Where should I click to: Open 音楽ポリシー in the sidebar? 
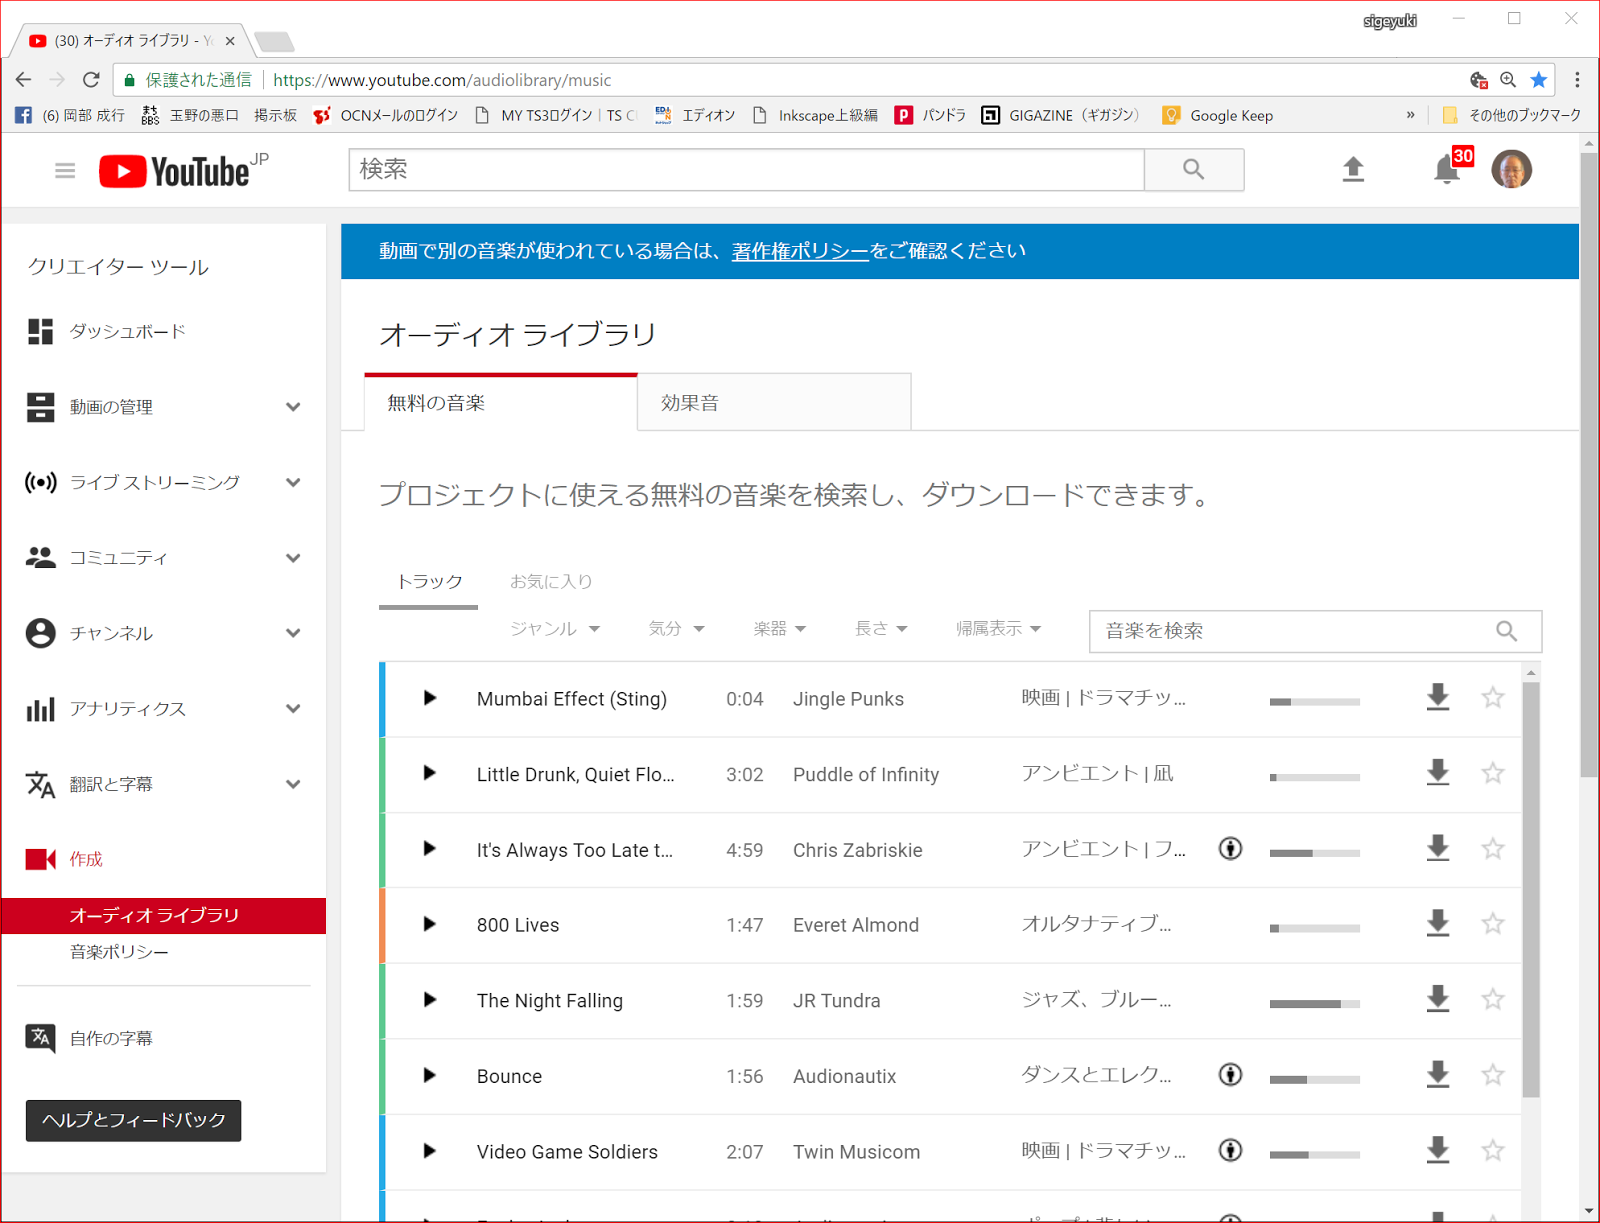coord(119,952)
